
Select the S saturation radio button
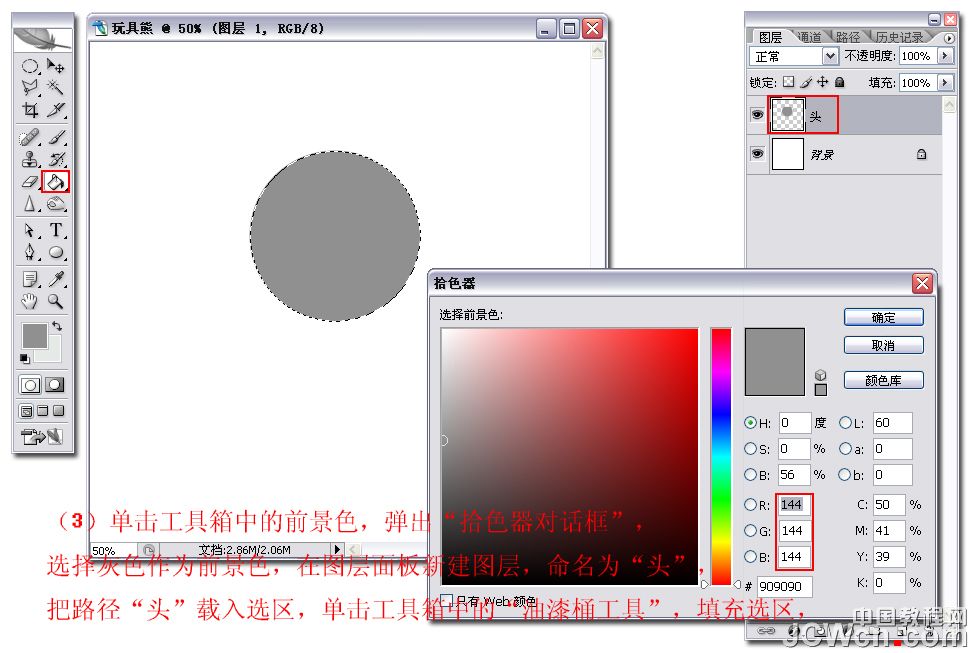point(750,449)
